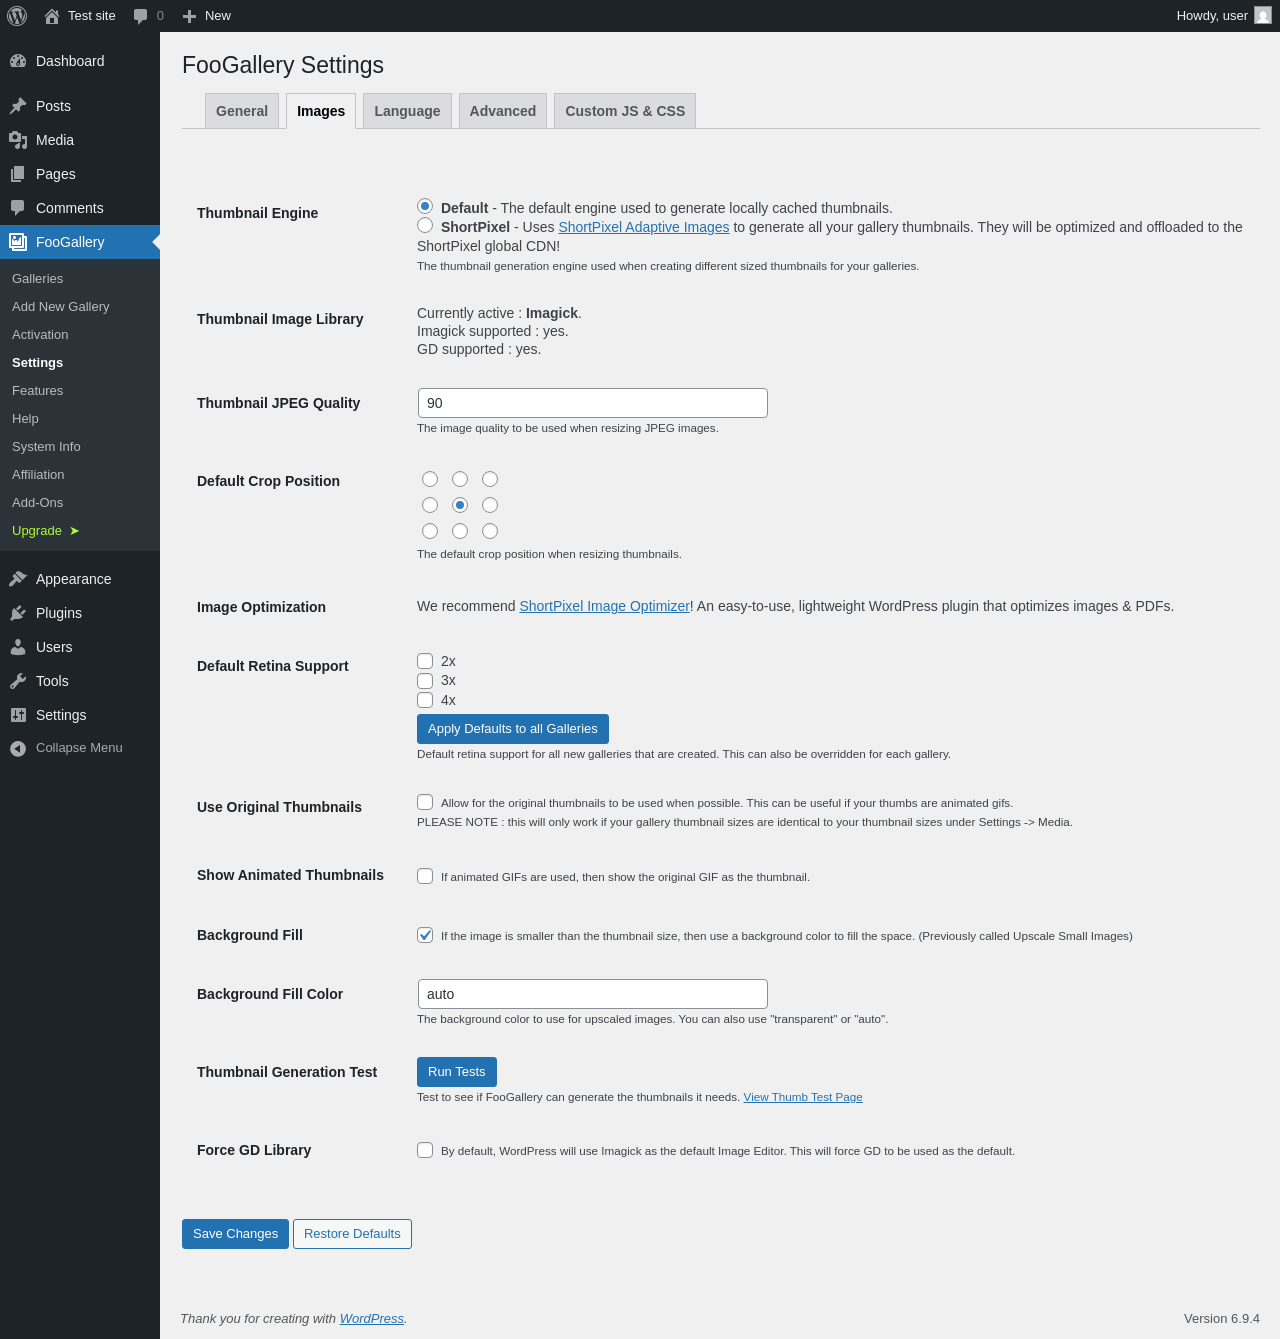Image resolution: width=1280 pixels, height=1339 pixels.
Task: Enable 2x retina support checkbox
Action: [425, 661]
